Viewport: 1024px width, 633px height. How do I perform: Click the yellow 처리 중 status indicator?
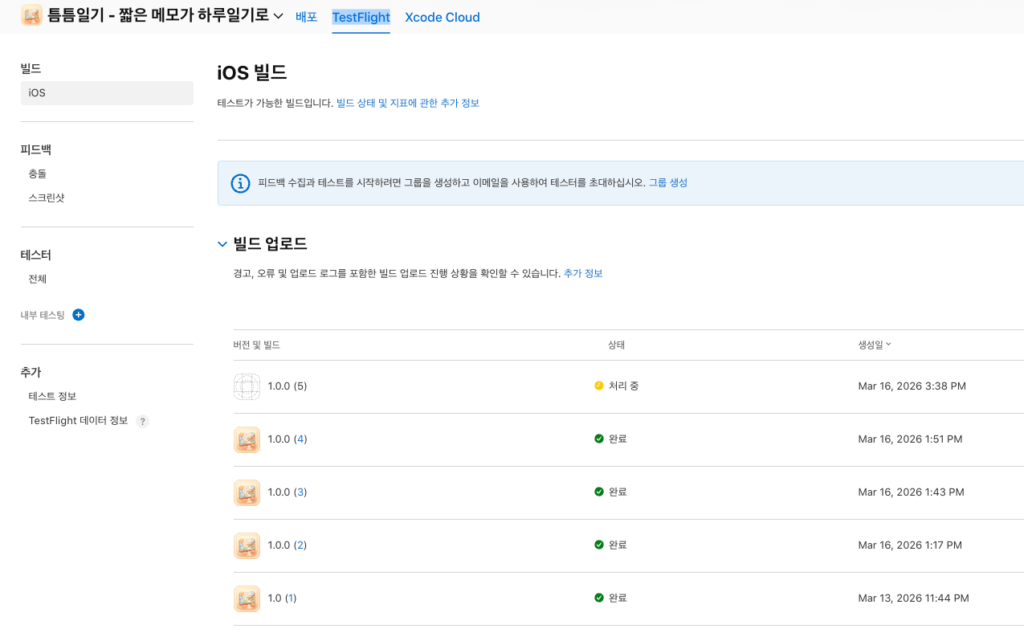click(599, 386)
